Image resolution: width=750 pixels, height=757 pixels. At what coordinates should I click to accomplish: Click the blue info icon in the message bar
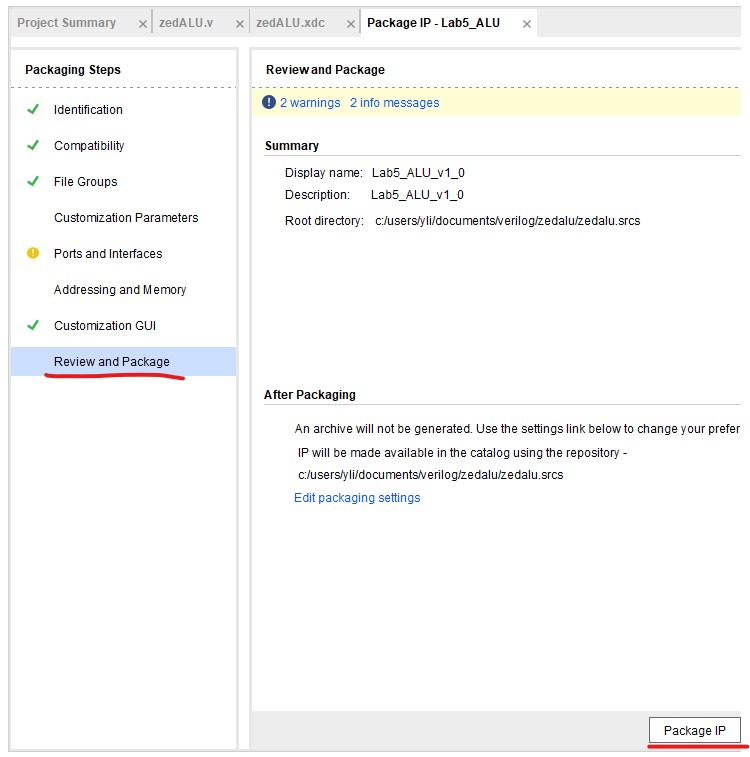click(268, 102)
